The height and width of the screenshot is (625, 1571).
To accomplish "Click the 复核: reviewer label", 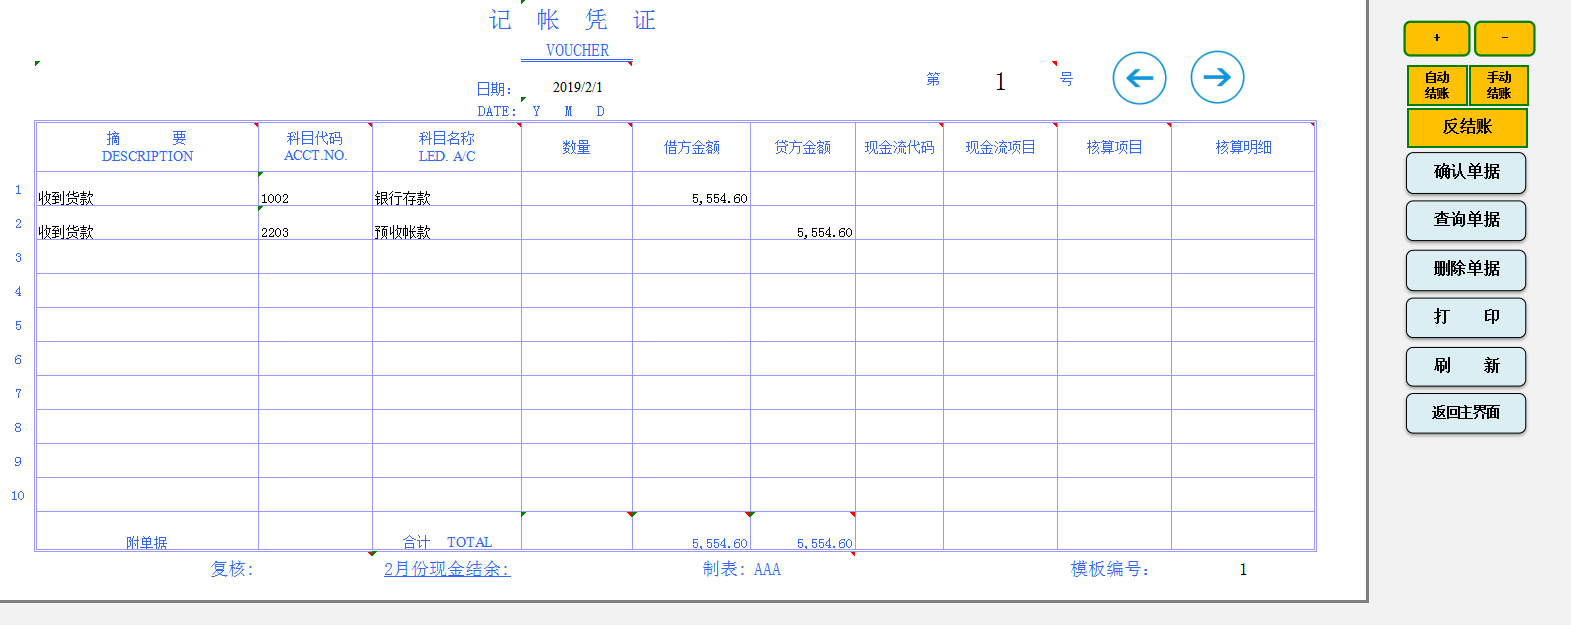I will tap(232, 569).
